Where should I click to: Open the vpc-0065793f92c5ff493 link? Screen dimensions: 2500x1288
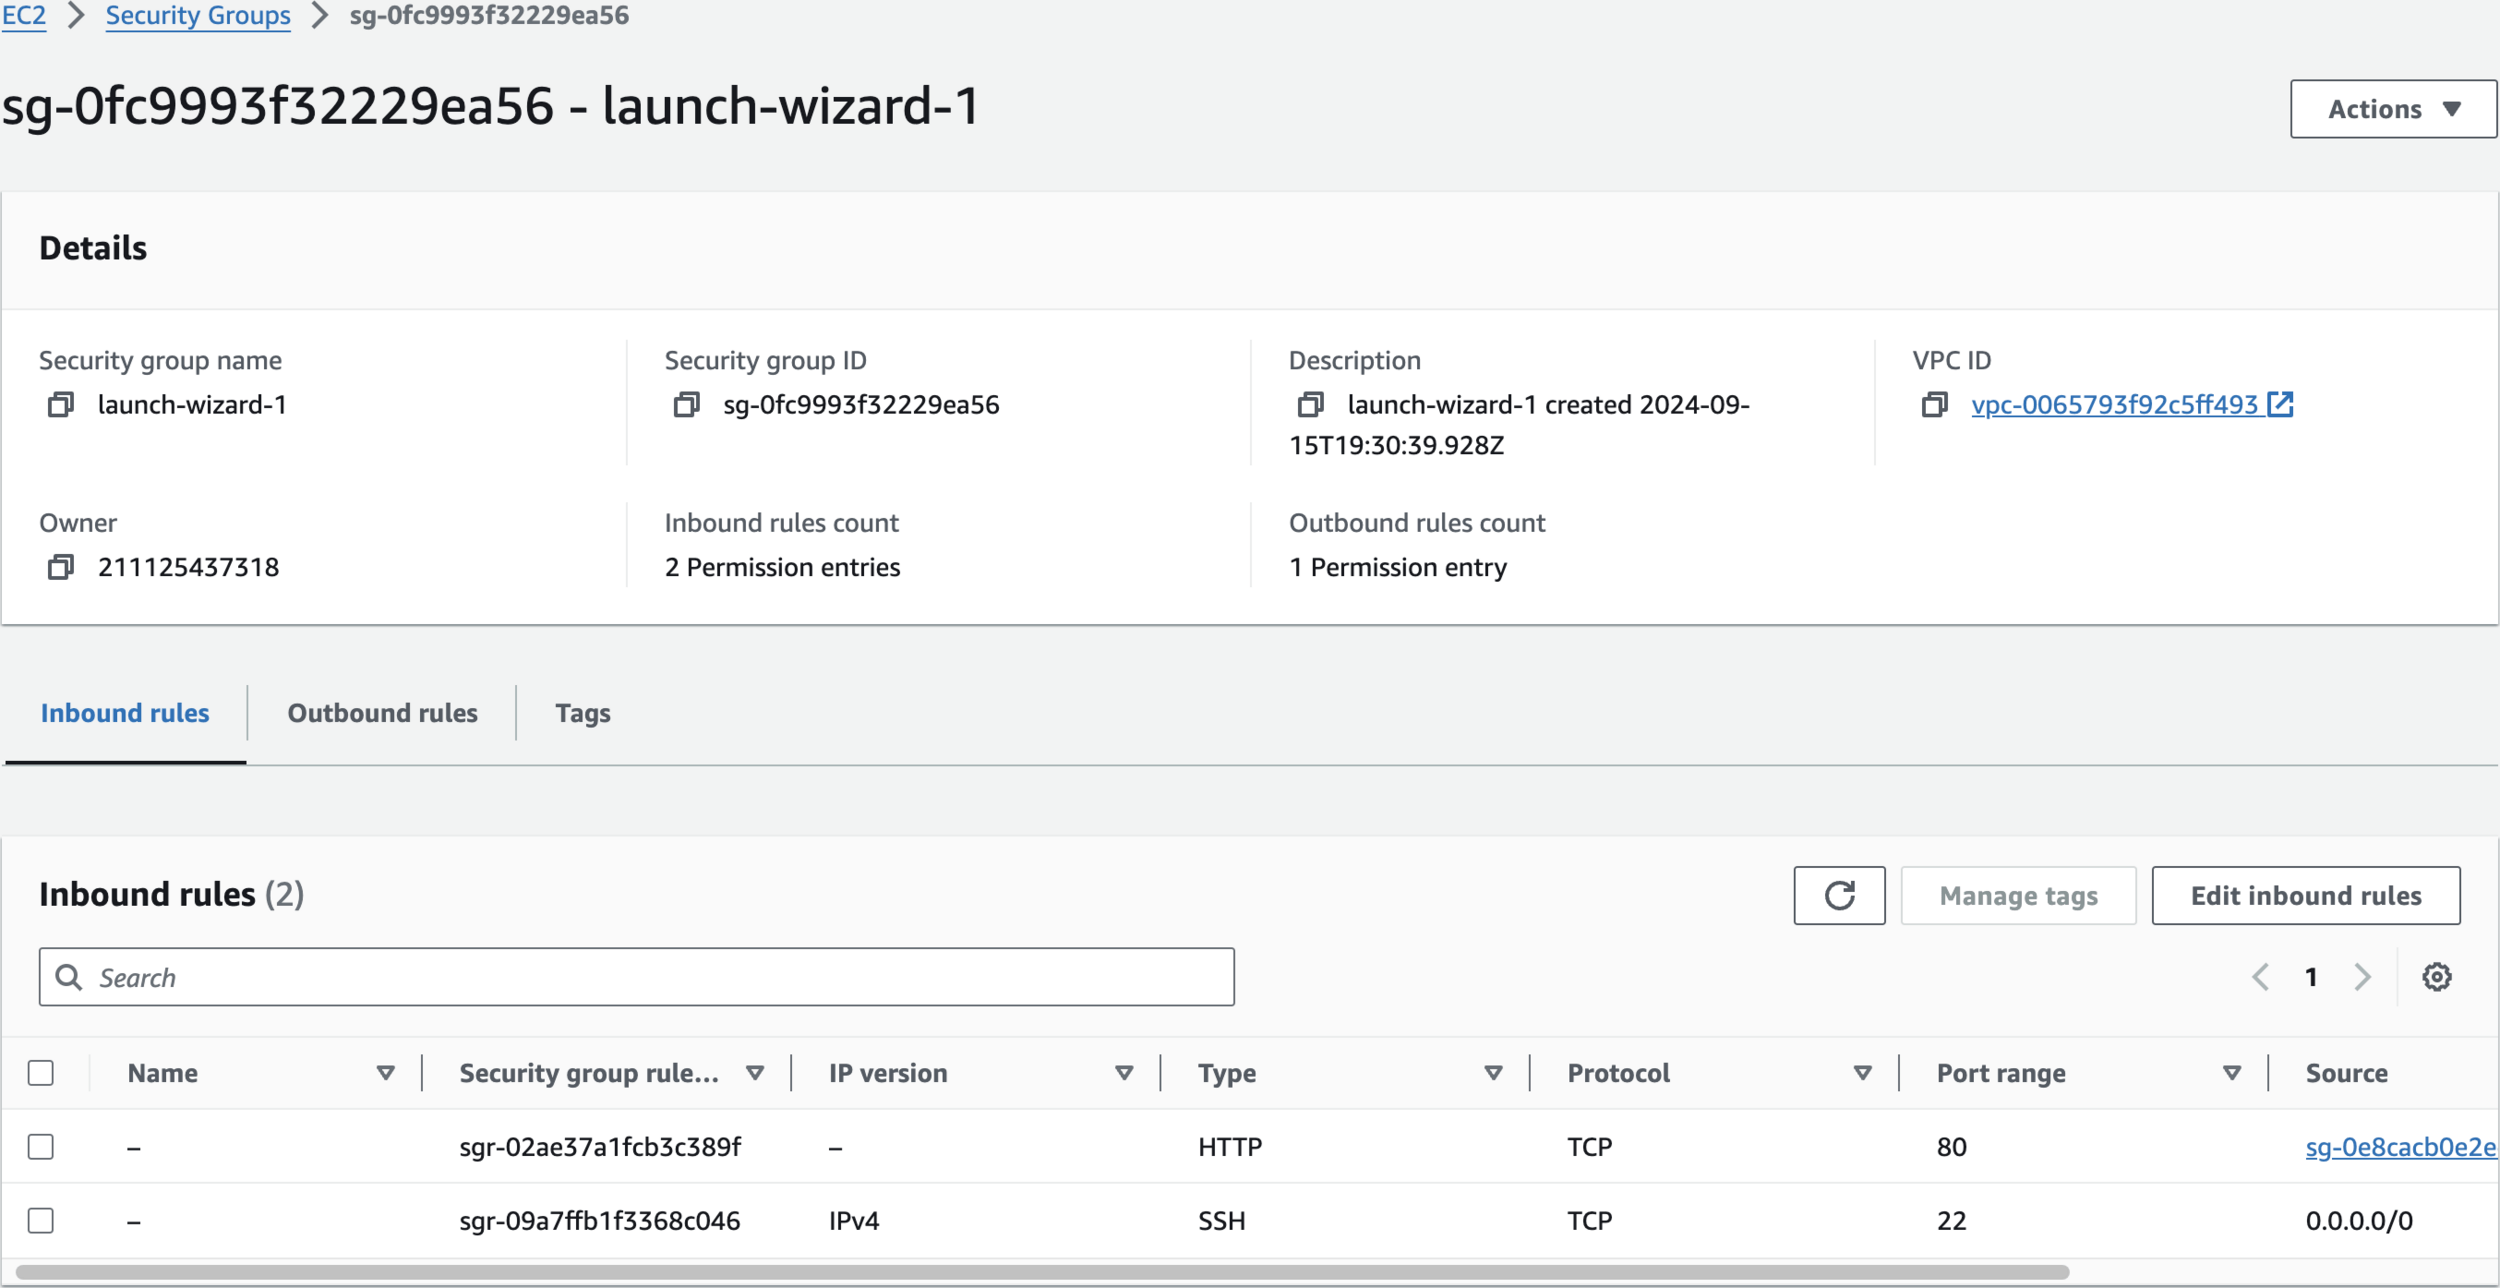pos(2114,405)
